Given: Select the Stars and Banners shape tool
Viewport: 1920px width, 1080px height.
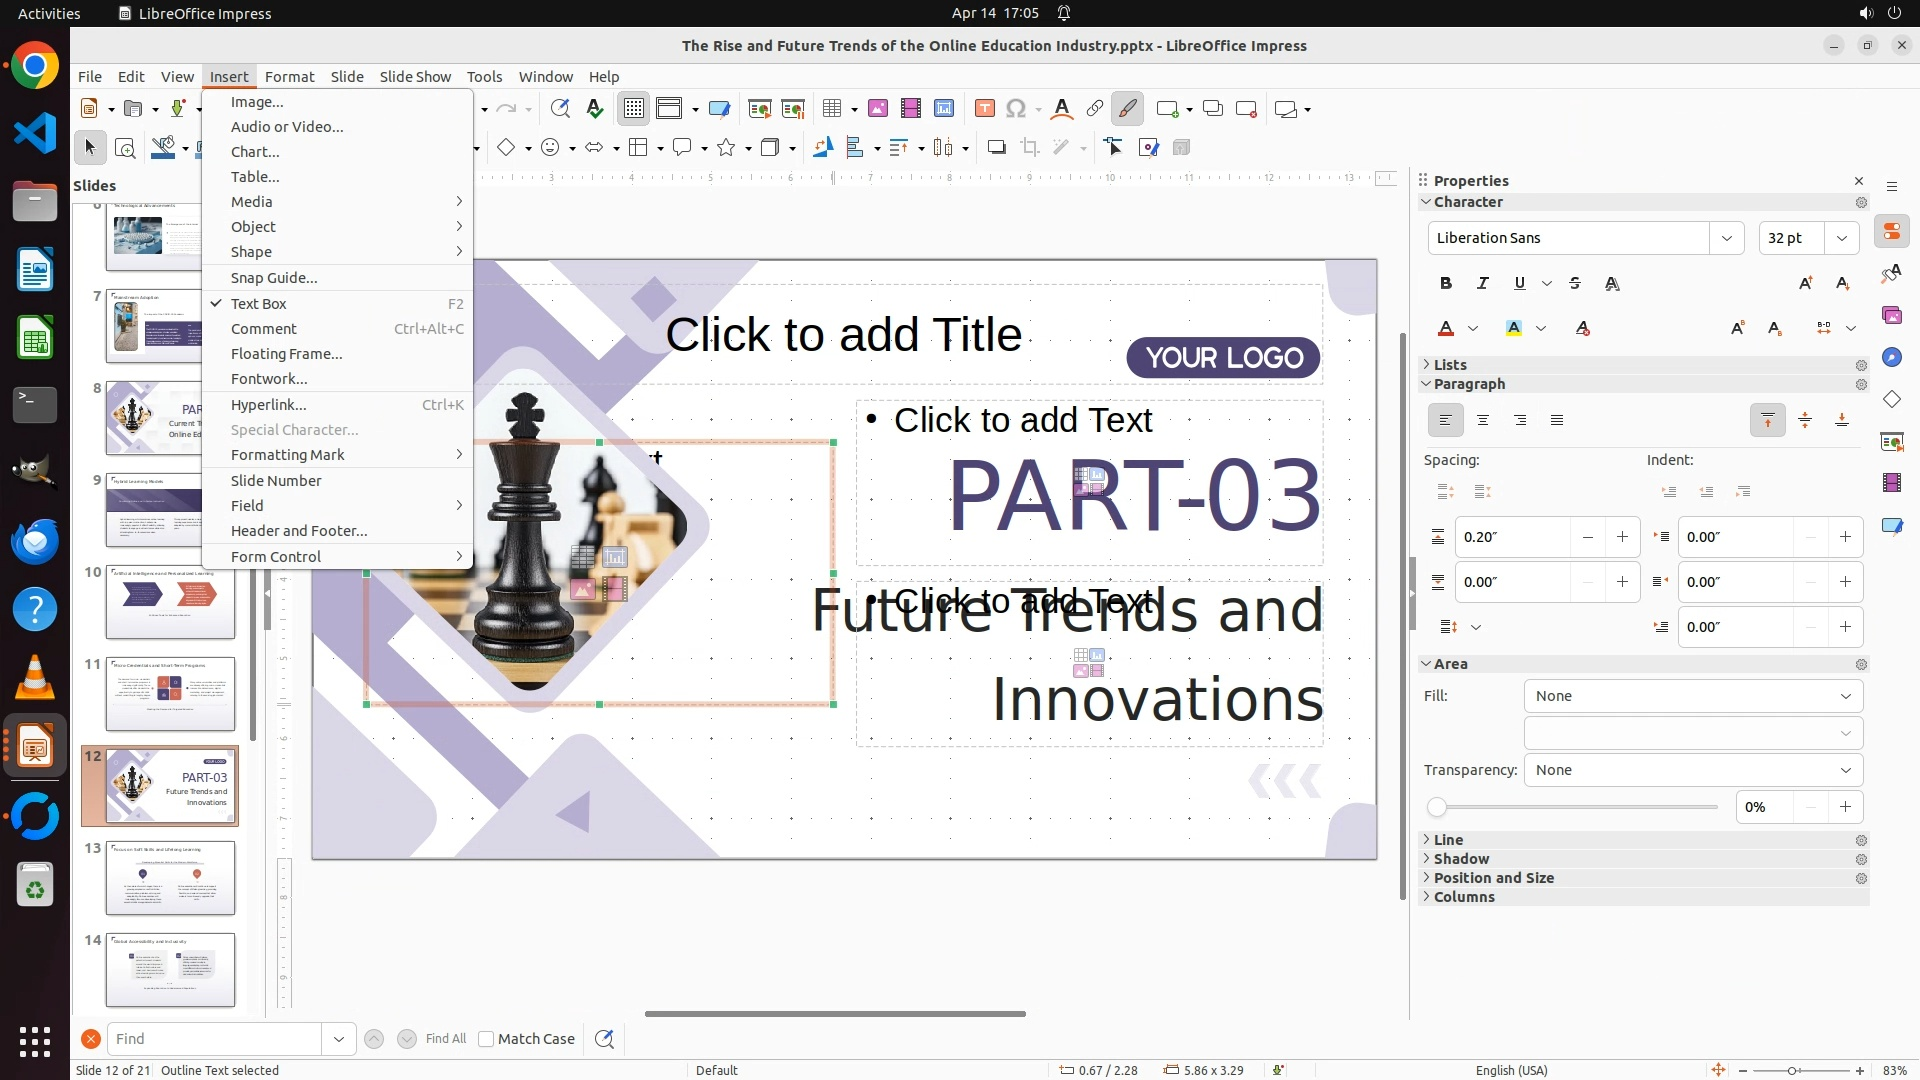Looking at the screenshot, I should point(727,148).
